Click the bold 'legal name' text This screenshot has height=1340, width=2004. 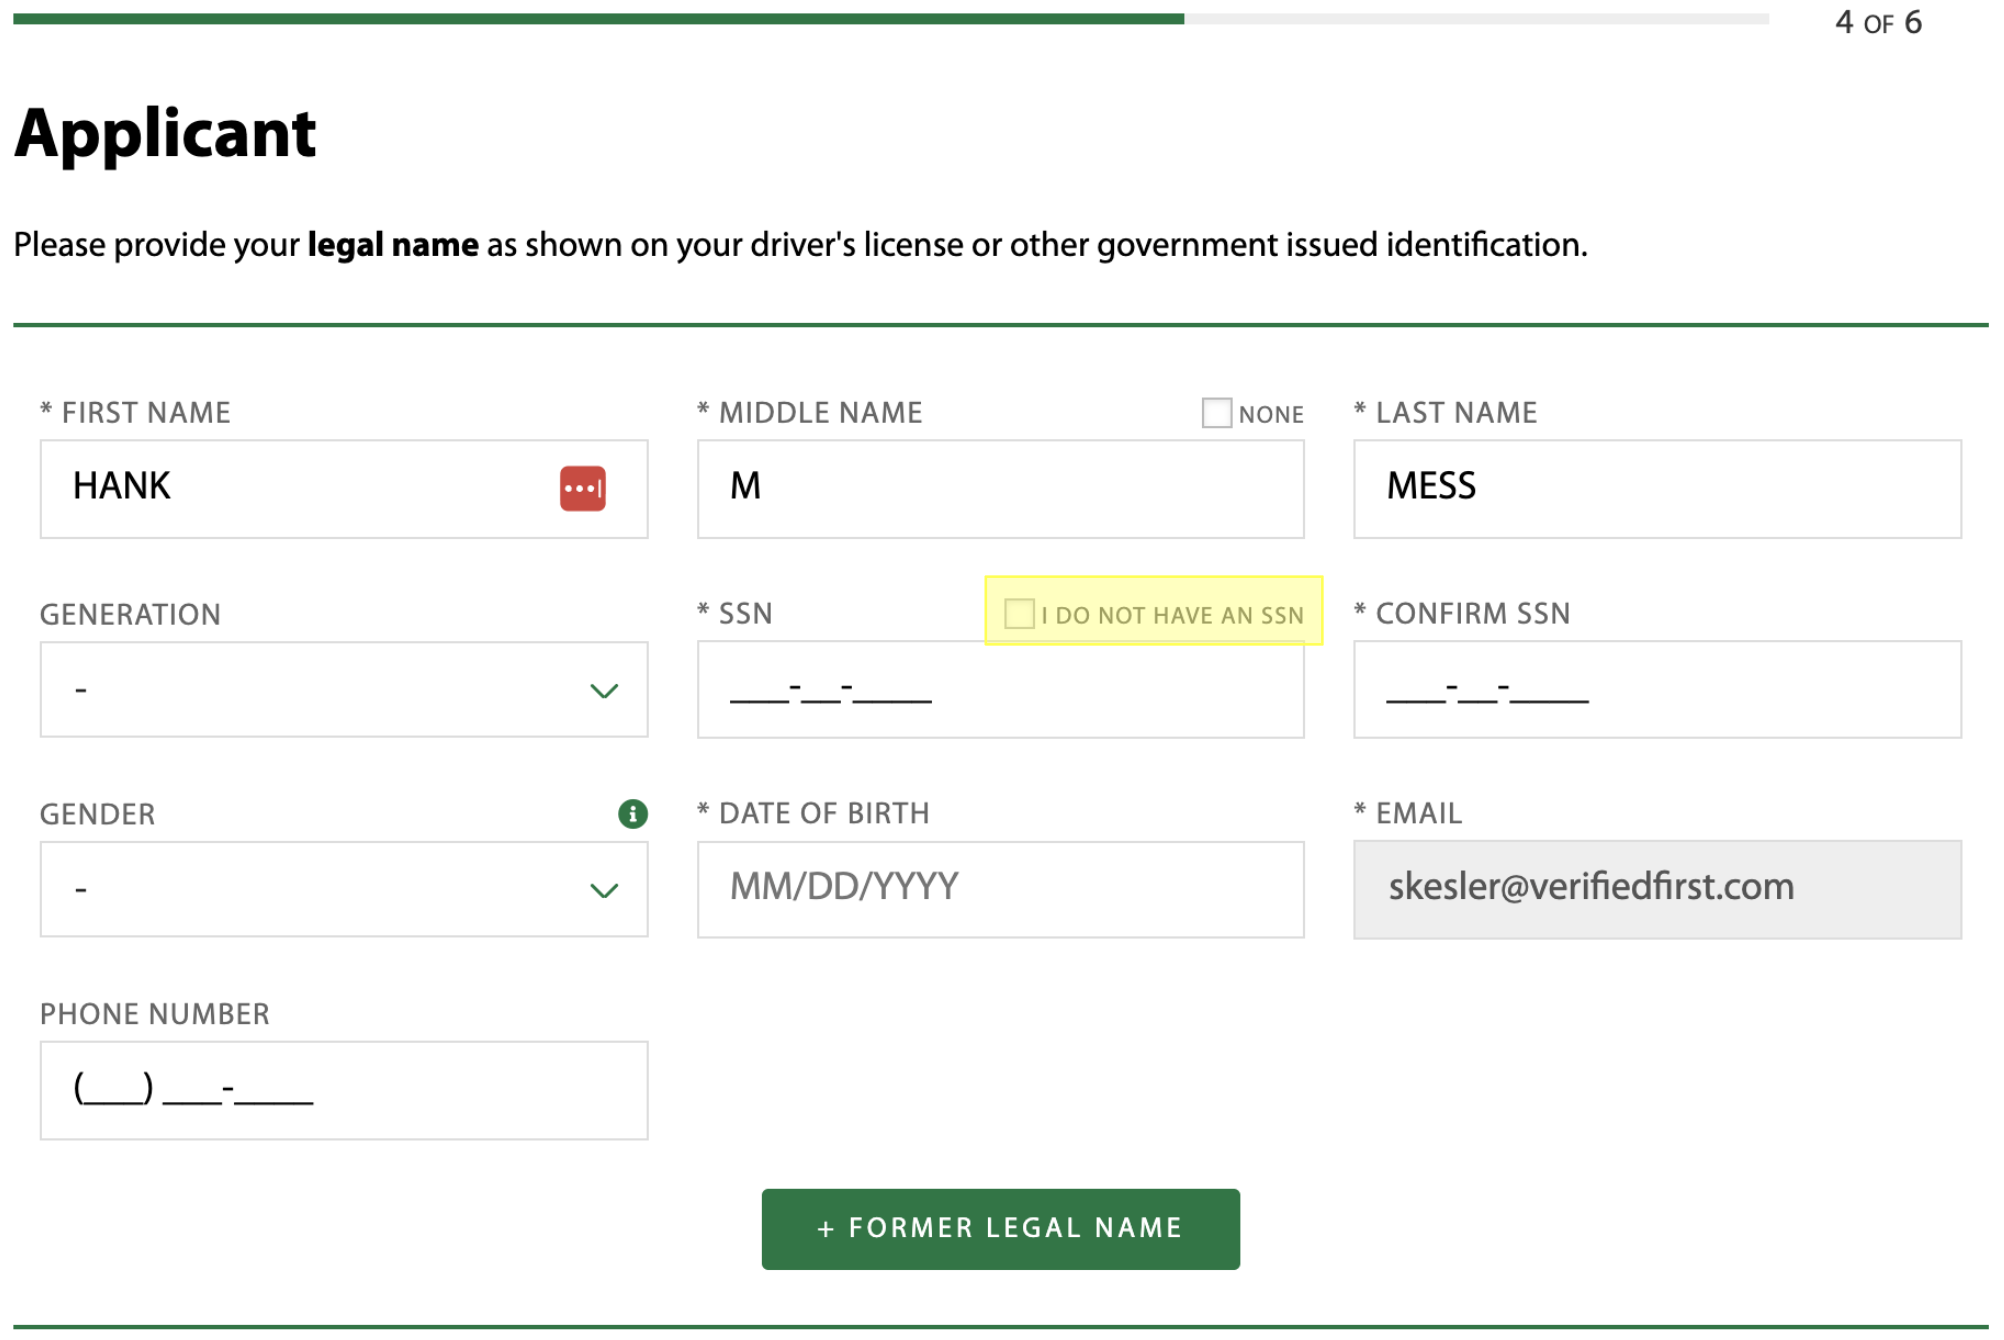pyautogui.click(x=393, y=245)
